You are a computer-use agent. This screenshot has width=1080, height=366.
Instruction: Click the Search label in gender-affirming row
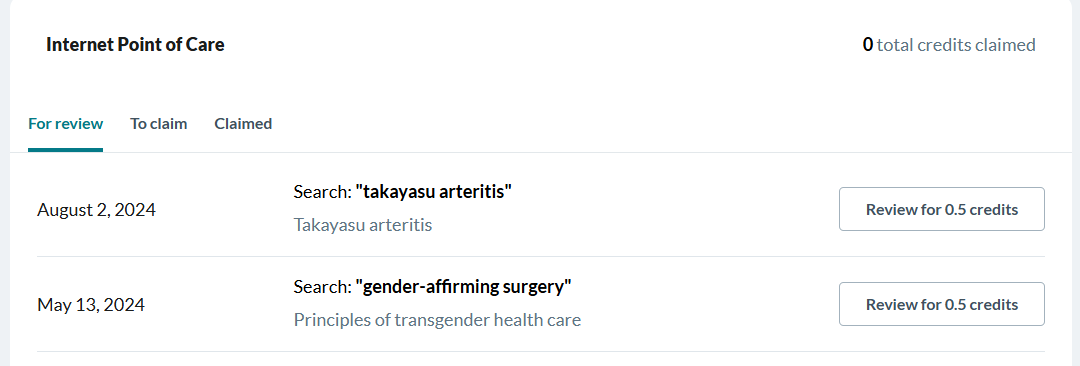point(322,287)
